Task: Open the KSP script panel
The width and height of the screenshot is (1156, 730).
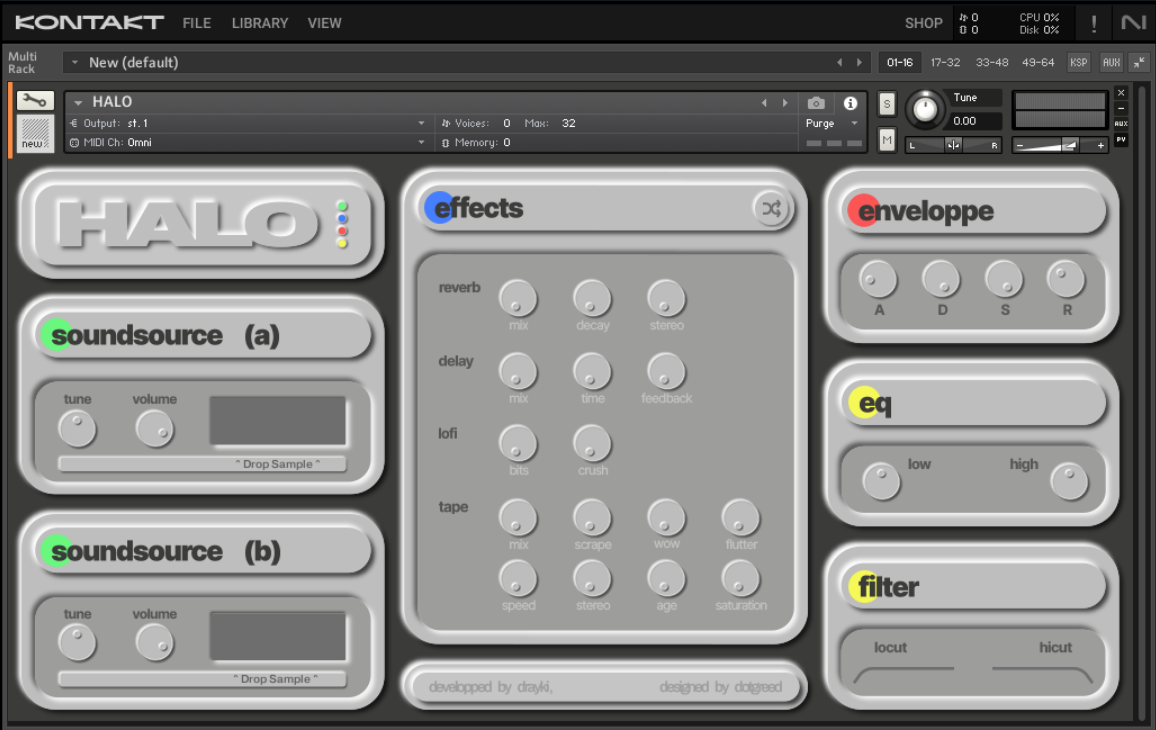Action: pos(1078,62)
